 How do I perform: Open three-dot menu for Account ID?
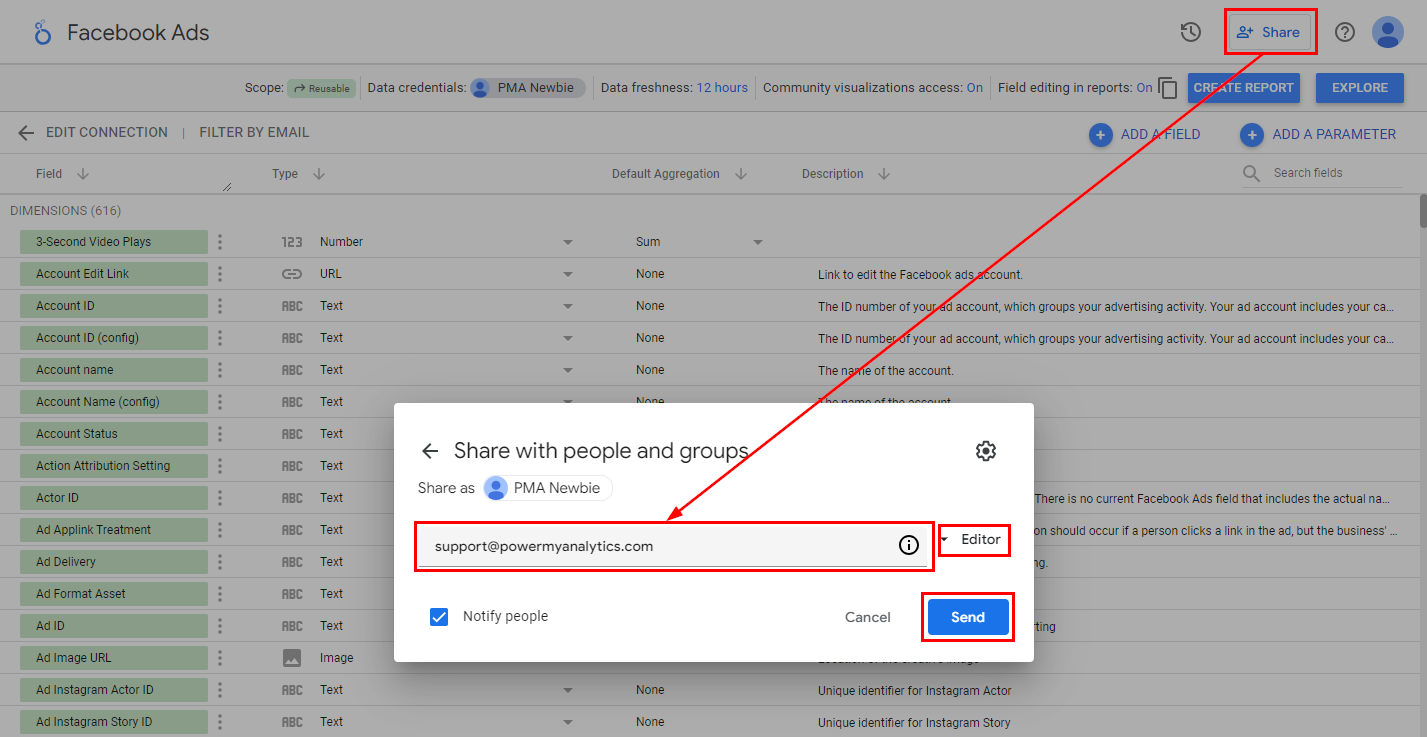click(220, 306)
